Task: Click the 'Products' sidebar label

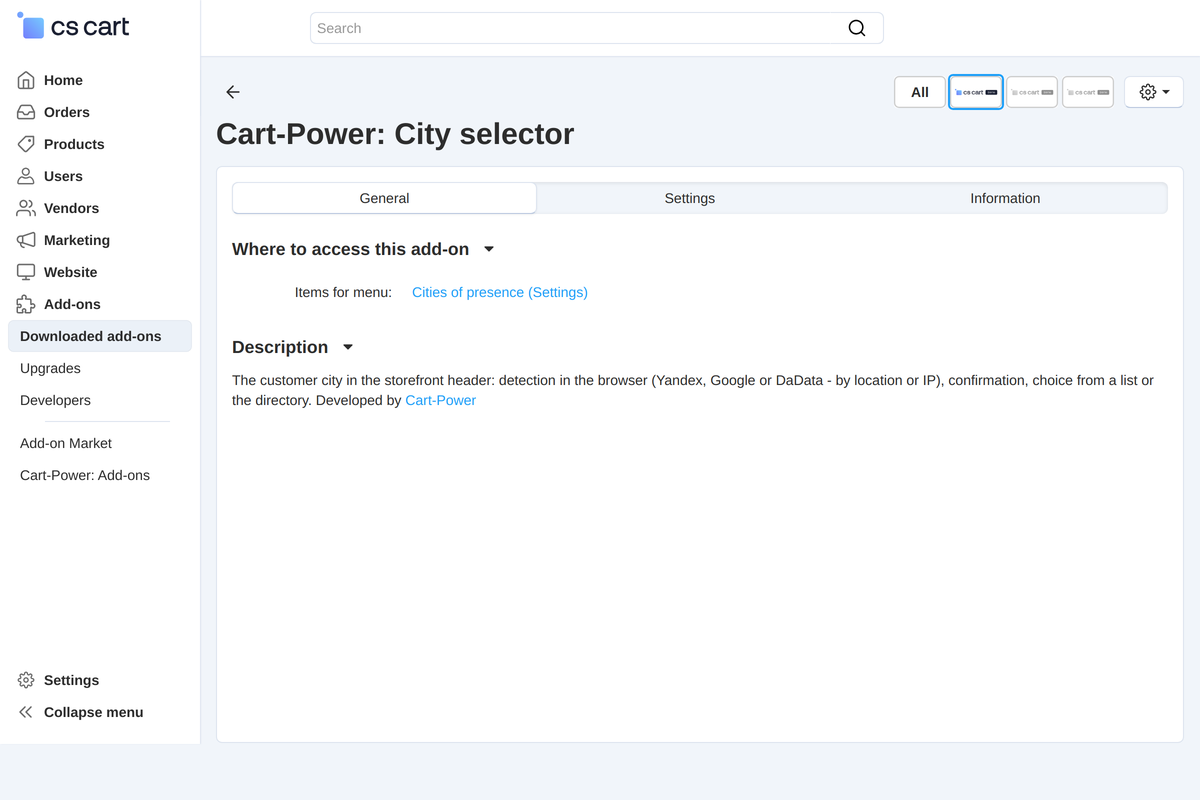Action: tap(74, 144)
